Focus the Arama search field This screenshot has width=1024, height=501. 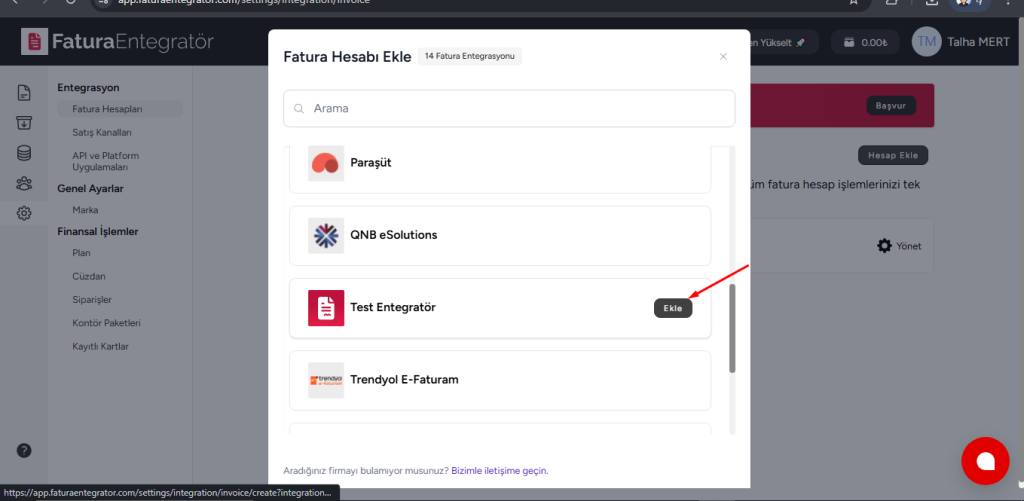coord(509,108)
